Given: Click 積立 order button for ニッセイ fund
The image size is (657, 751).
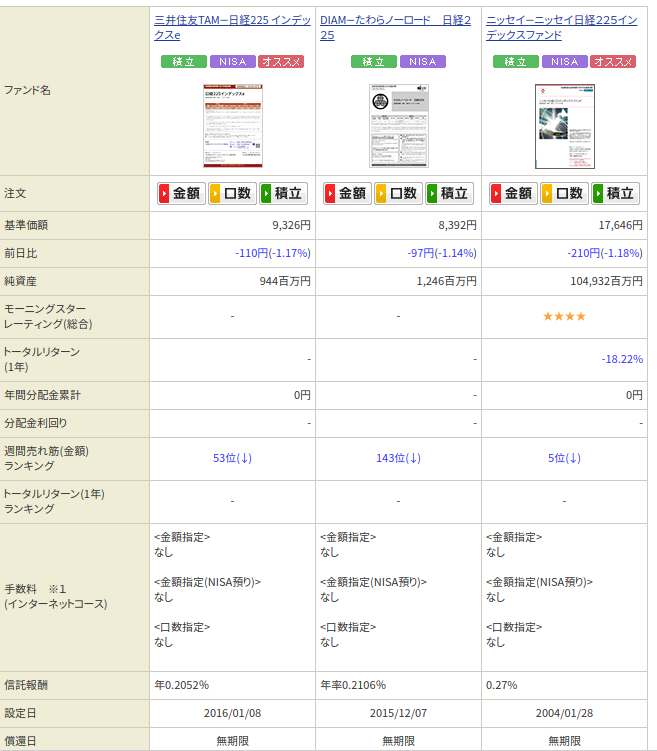Looking at the screenshot, I should tap(615, 194).
